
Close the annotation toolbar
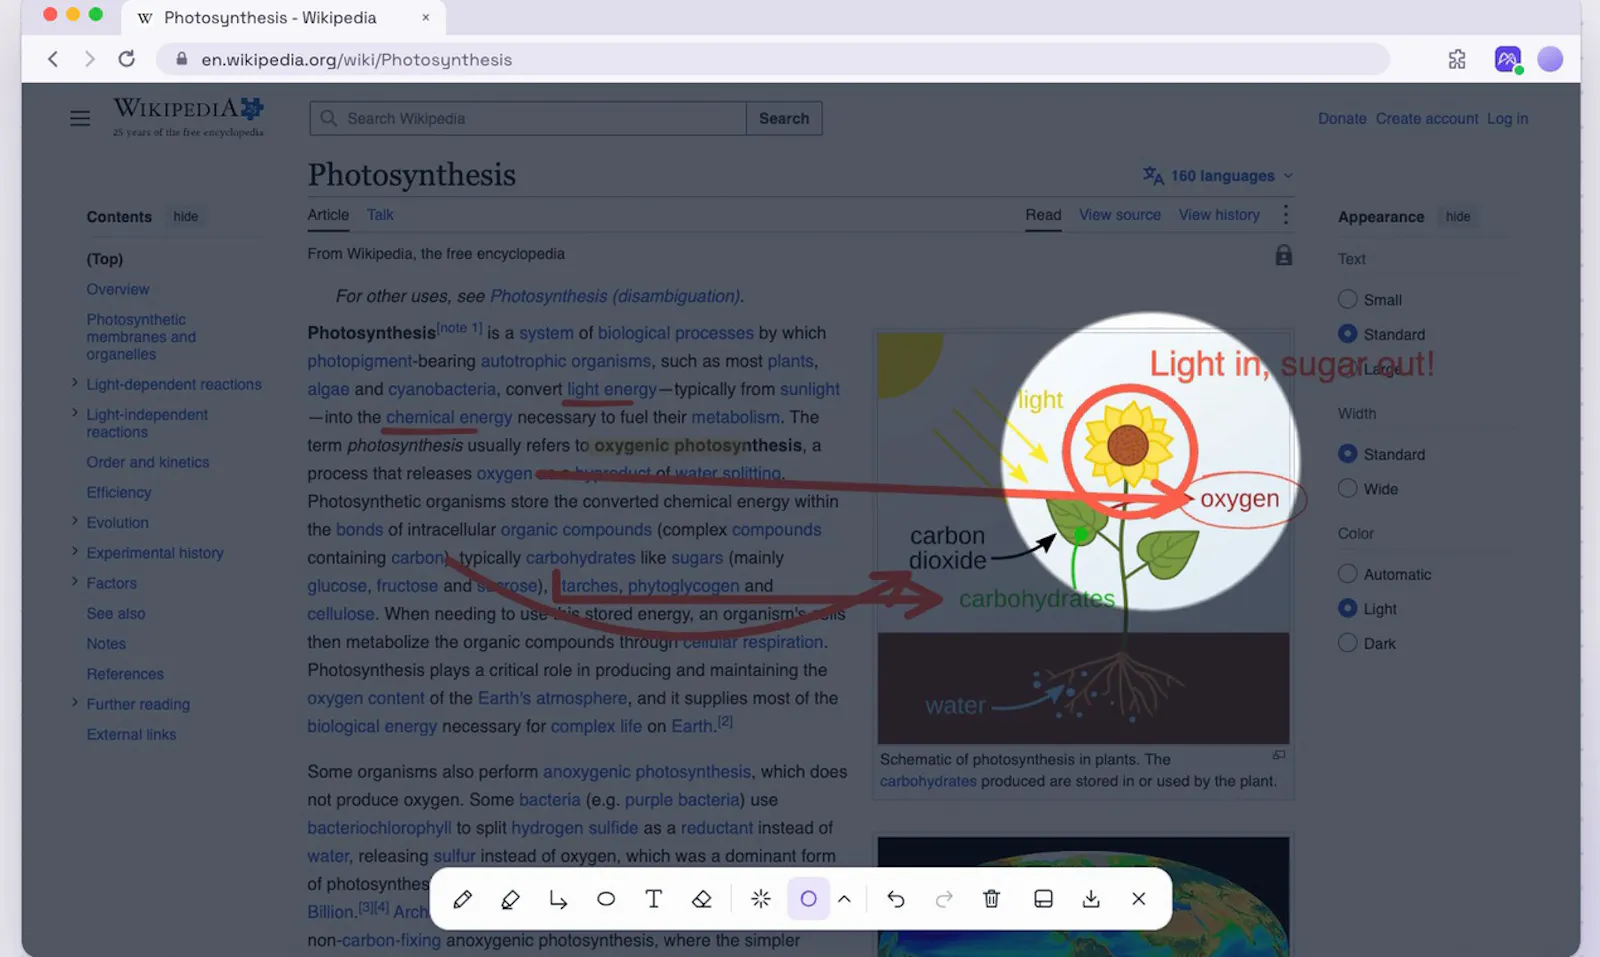1139,899
